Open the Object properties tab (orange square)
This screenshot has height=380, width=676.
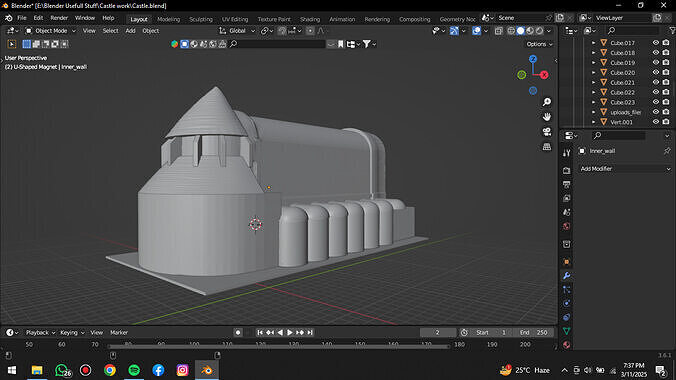coord(566,262)
